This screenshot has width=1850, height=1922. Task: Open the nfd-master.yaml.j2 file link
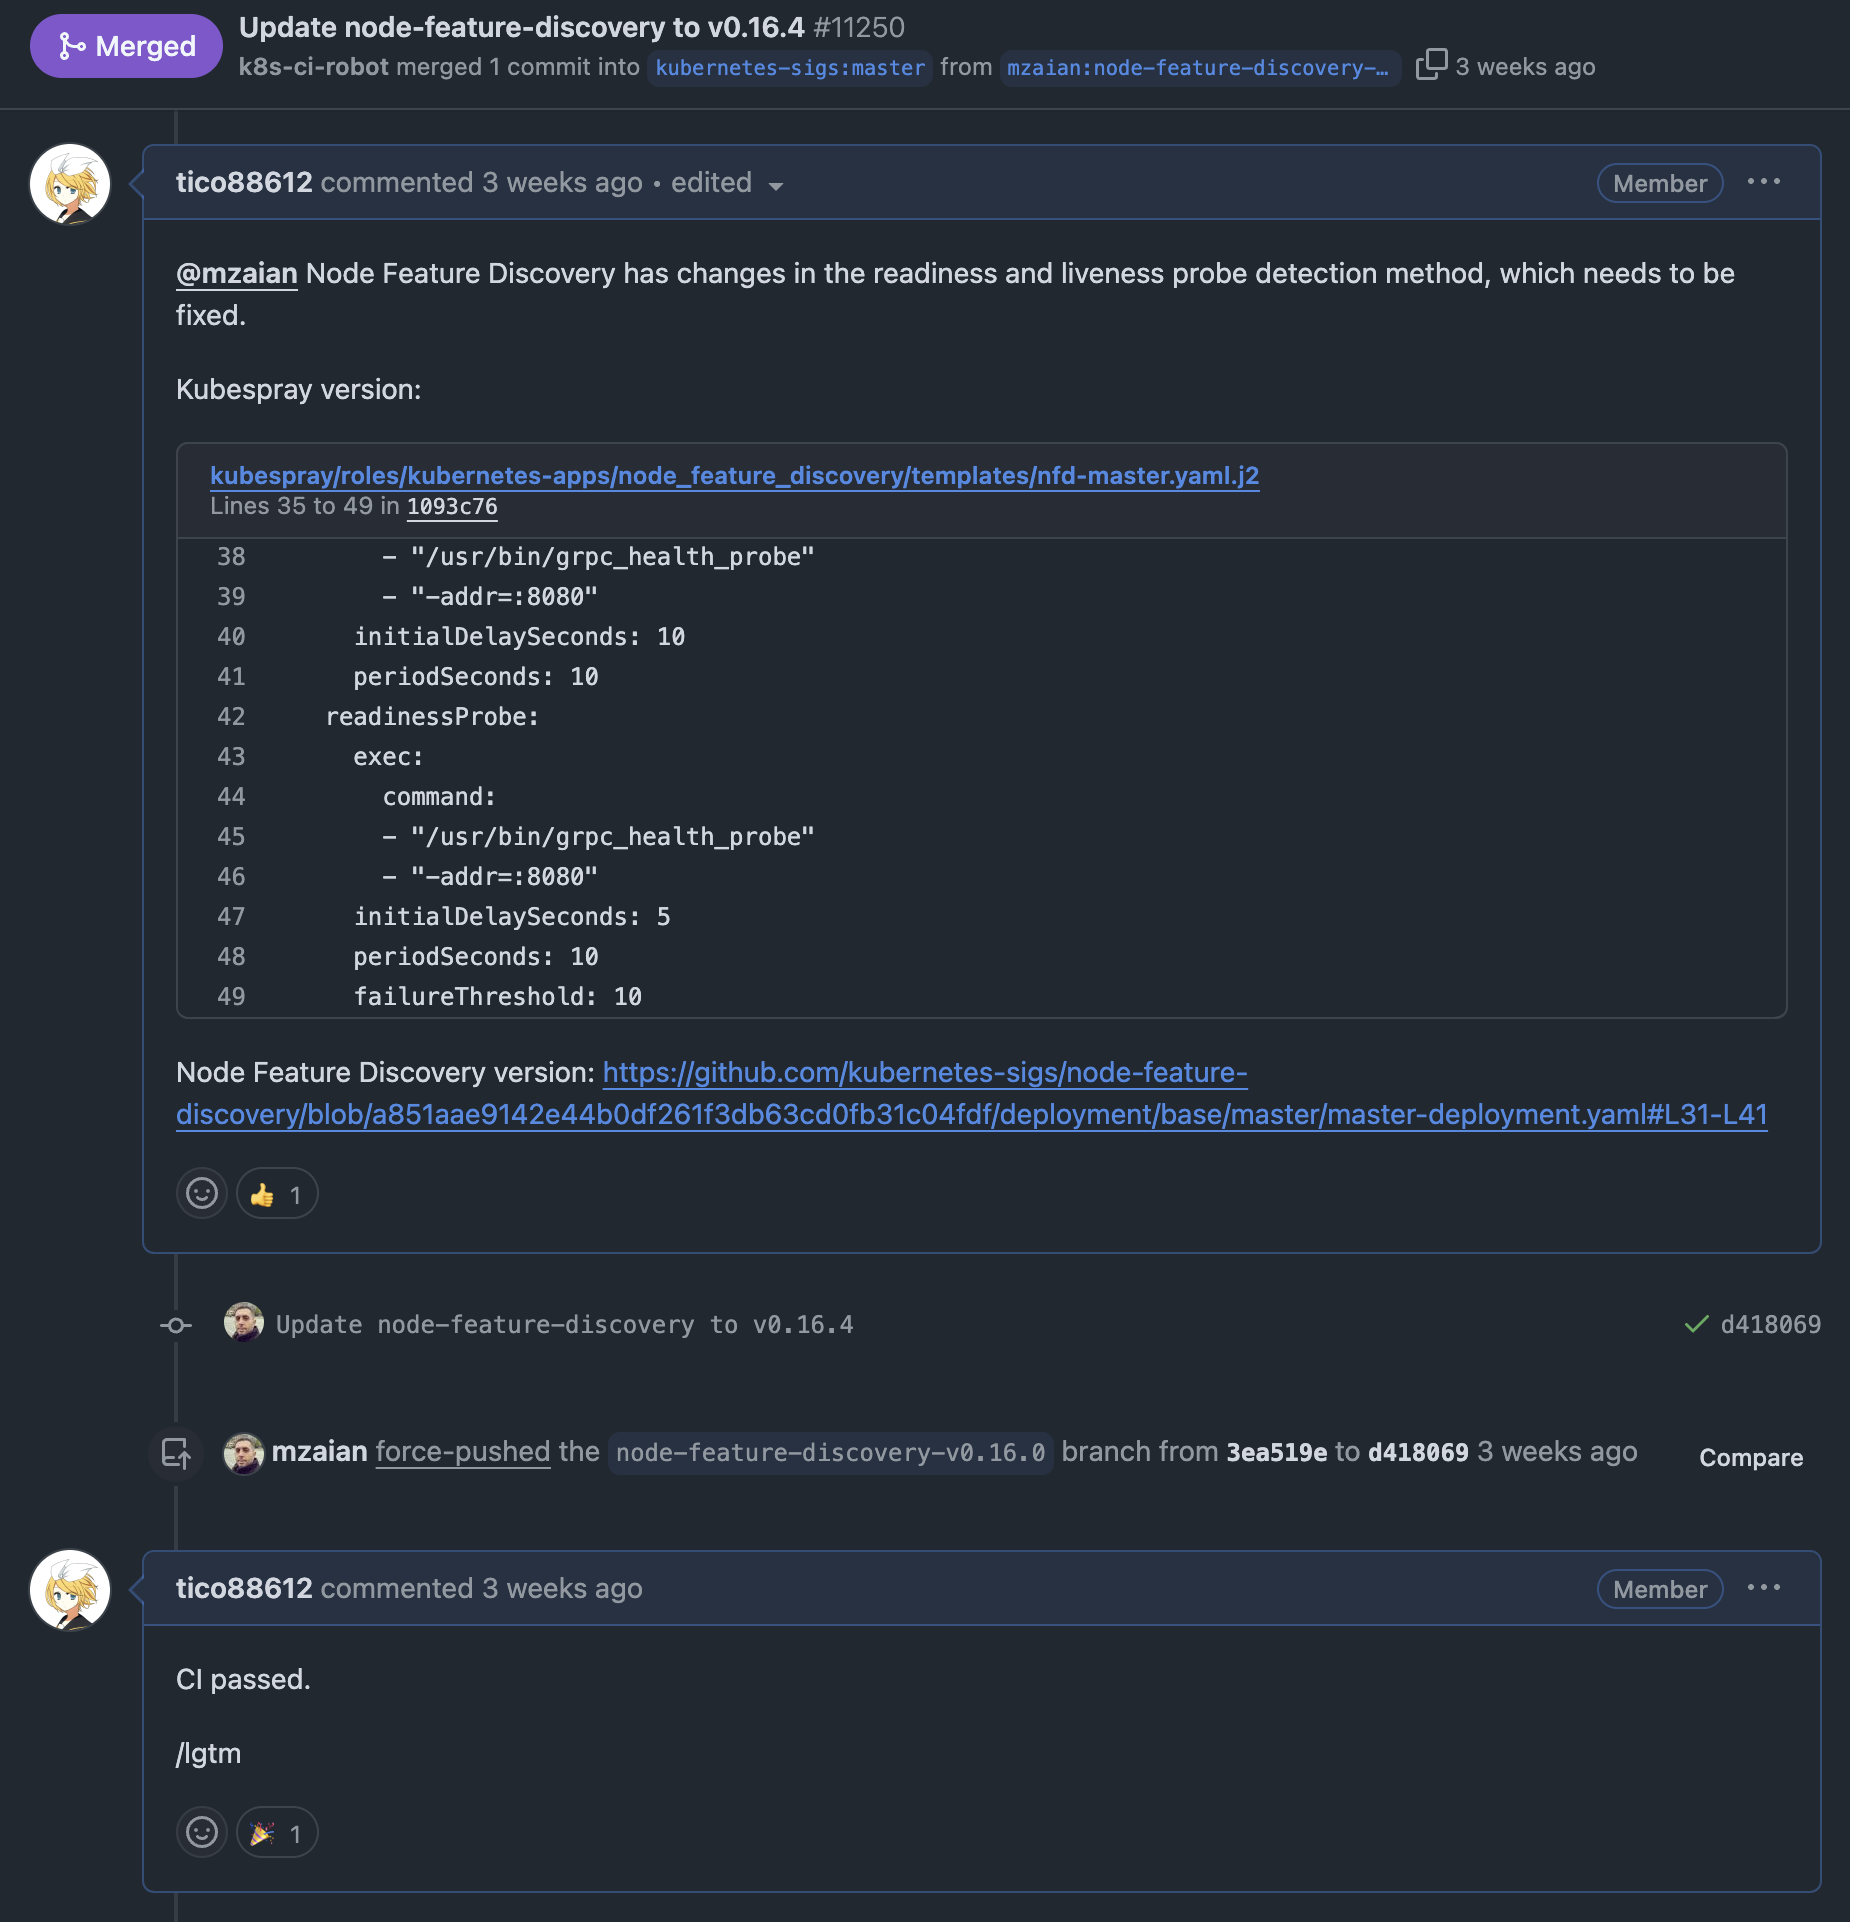point(733,476)
